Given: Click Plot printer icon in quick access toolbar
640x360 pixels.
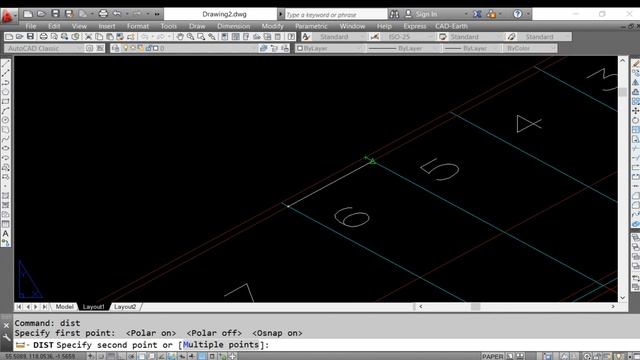Looking at the screenshot, I should [103, 14].
